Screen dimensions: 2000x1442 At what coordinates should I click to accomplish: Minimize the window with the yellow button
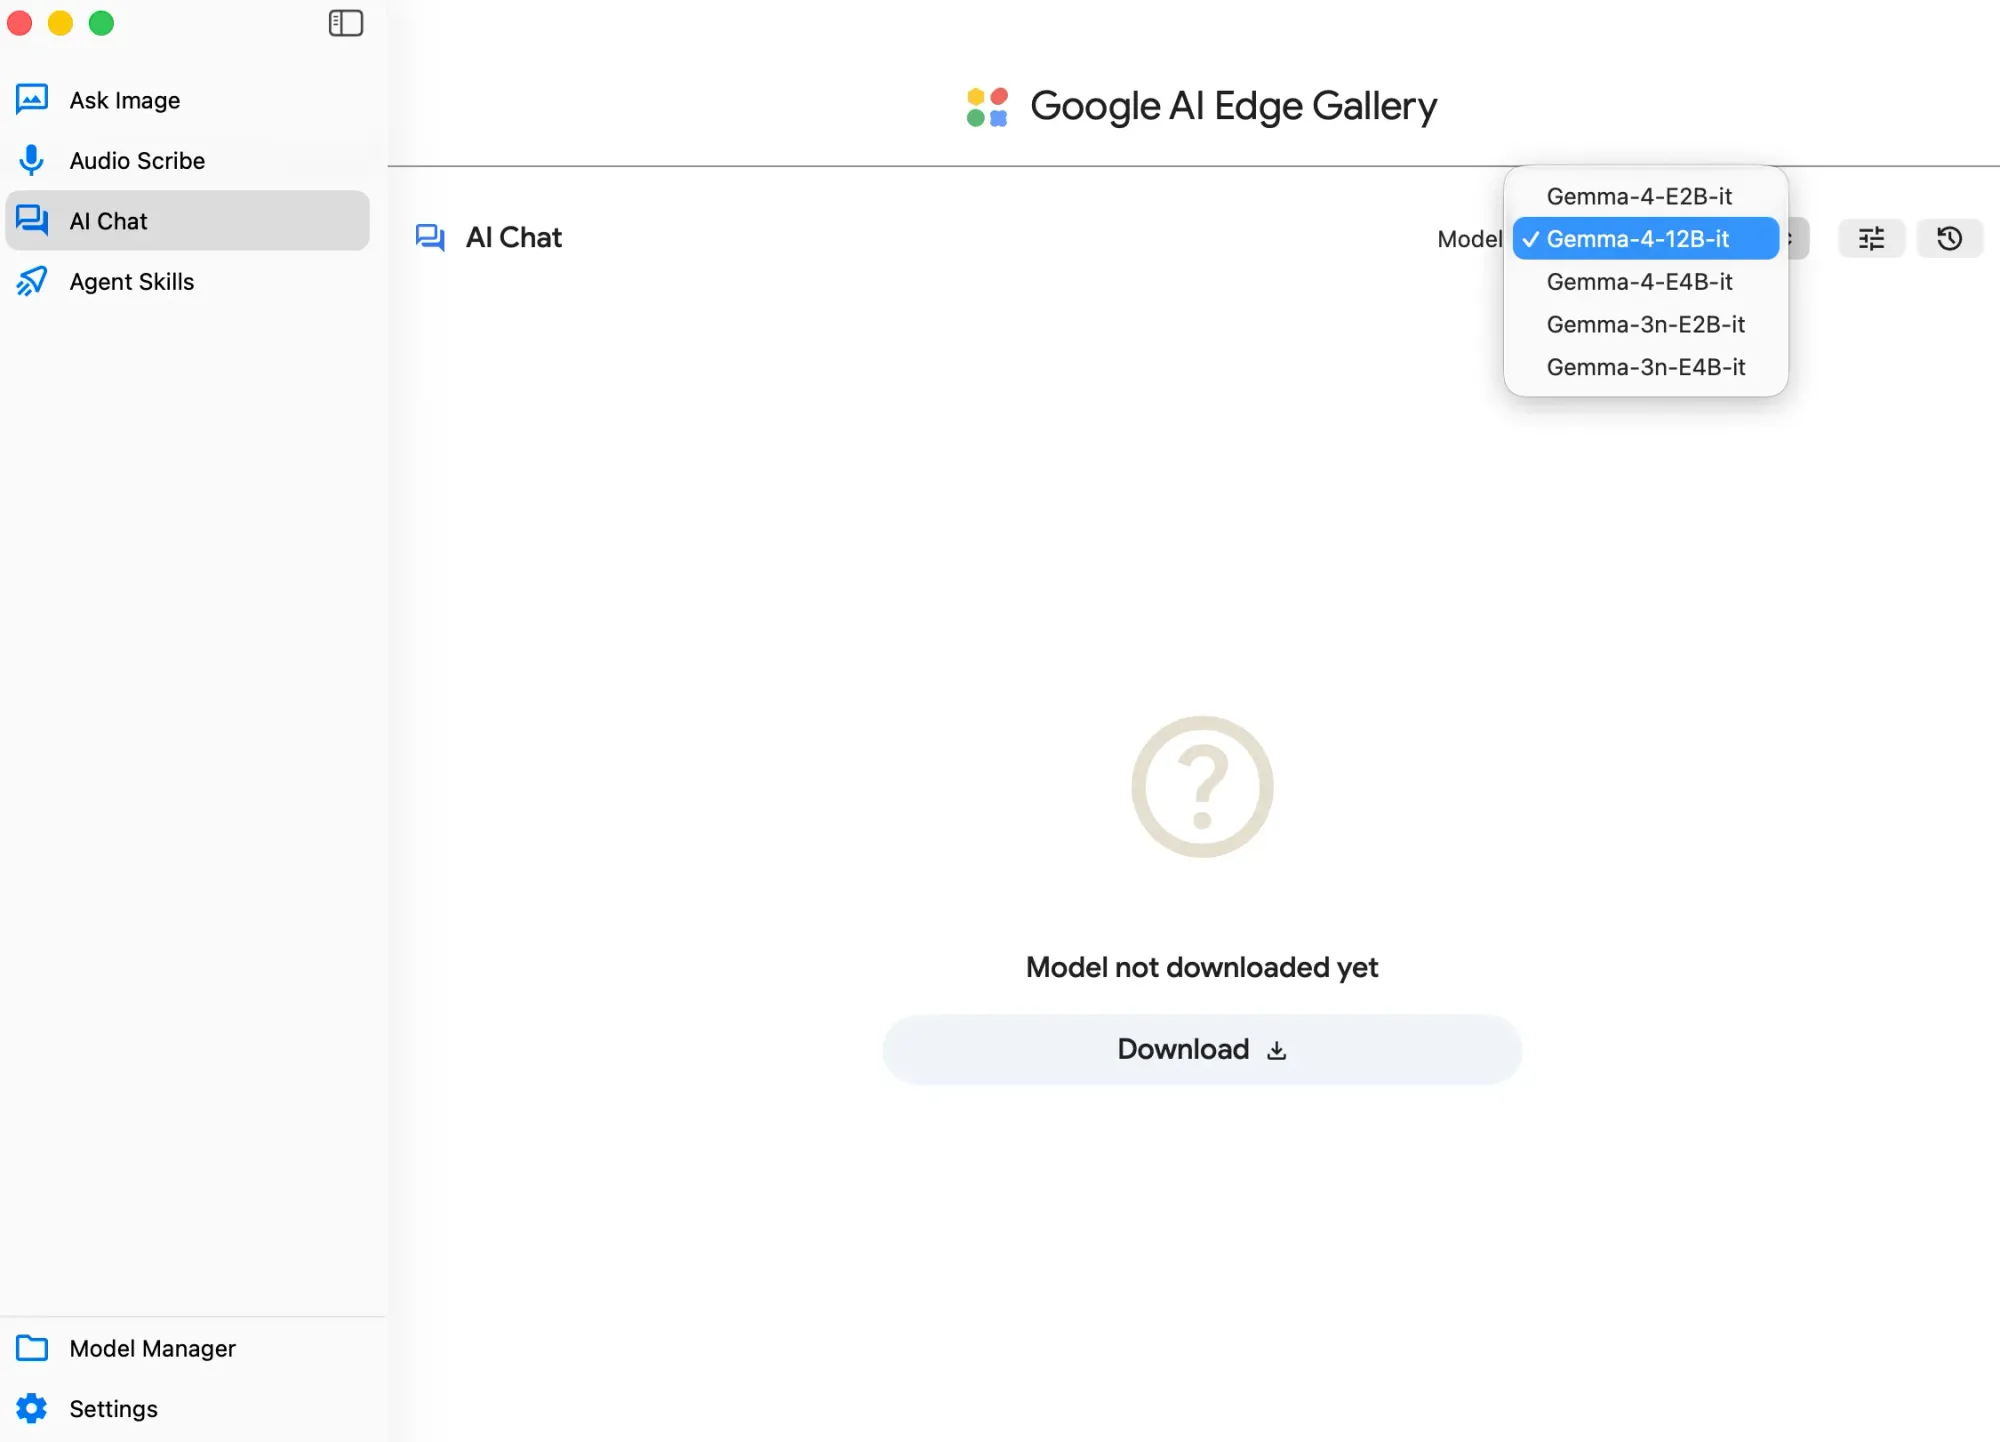(x=61, y=23)
